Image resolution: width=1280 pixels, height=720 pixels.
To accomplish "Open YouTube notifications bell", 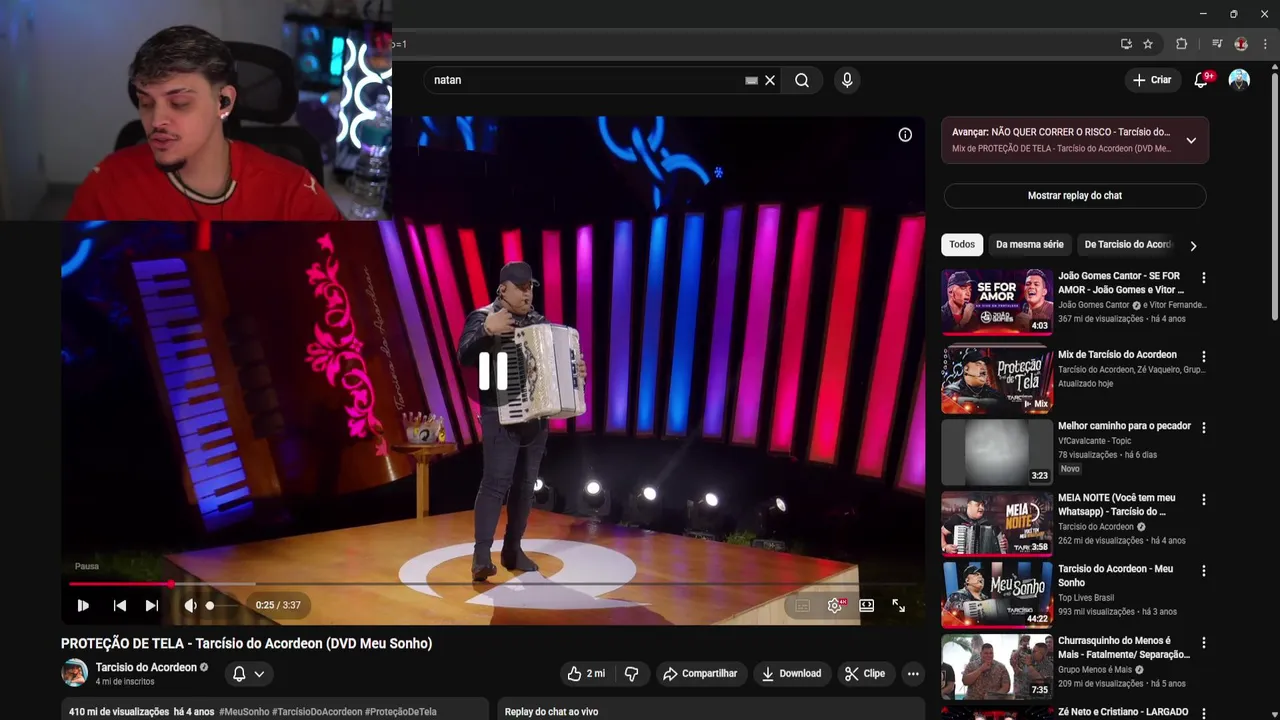I will (1202, 80).
